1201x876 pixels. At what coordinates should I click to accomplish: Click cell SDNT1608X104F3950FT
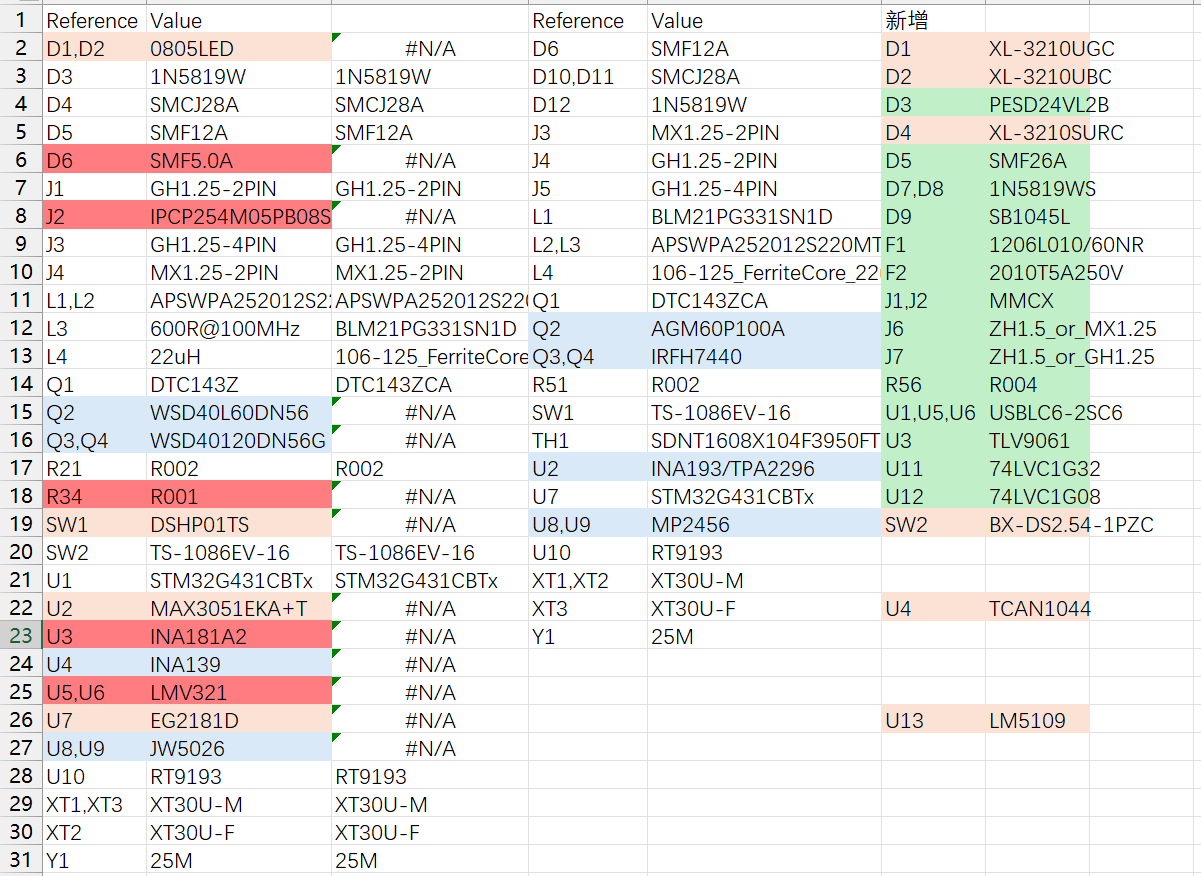click(x=764, y=440)
